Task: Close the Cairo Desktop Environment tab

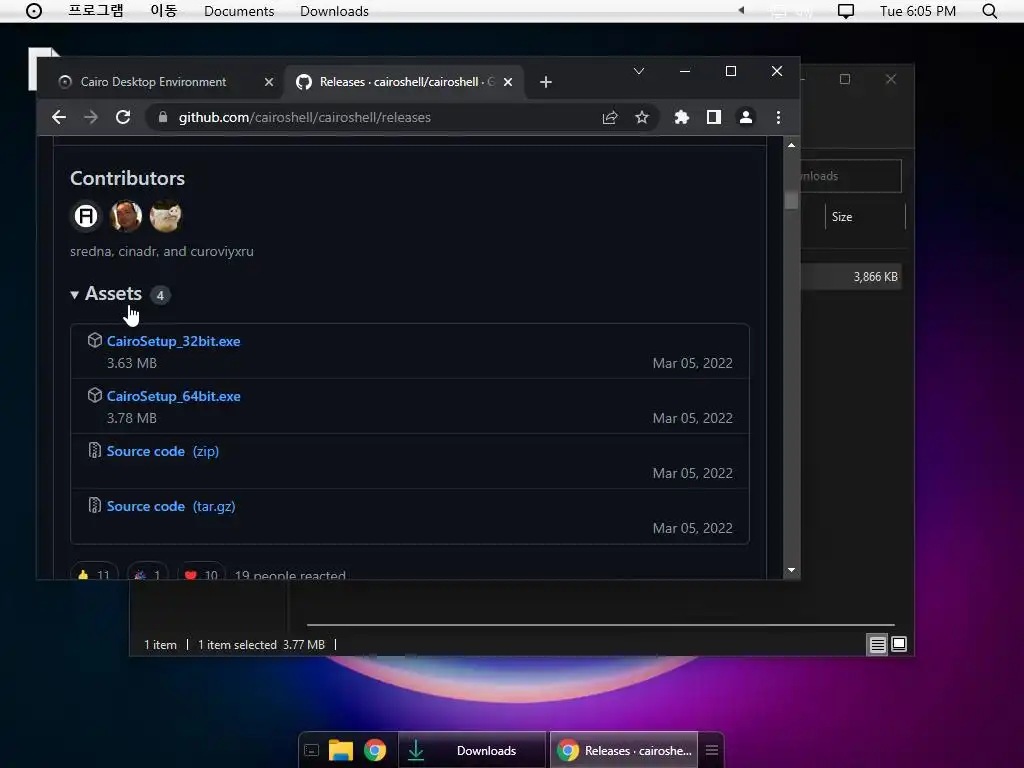Action: point(269,82)
